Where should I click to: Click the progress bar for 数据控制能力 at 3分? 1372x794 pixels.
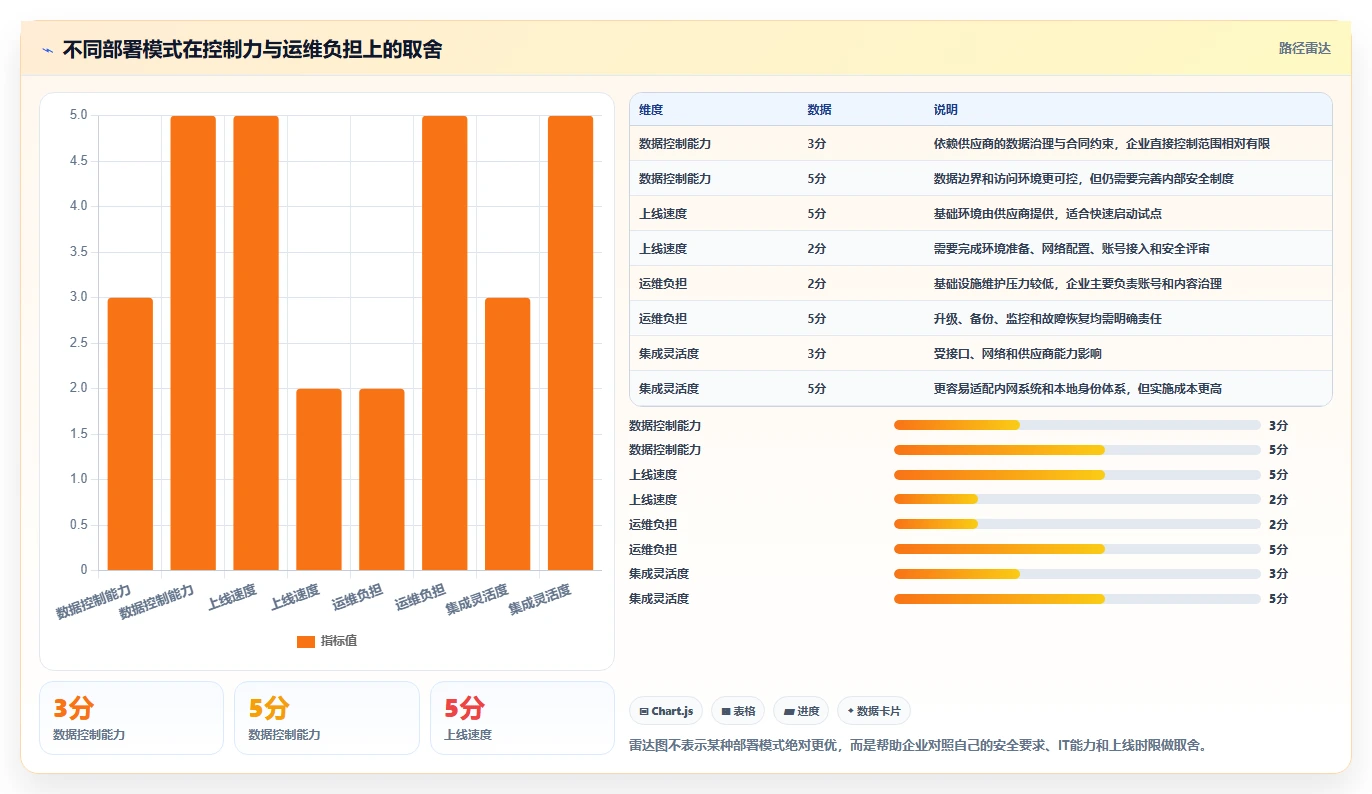(1077, 425)
